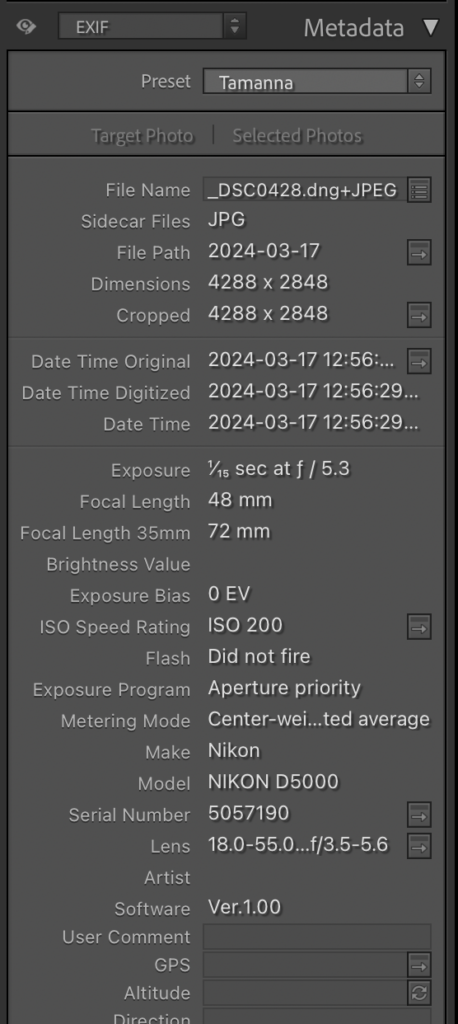Click the ISO Speed Rating arrow icon
This screenshot has height=1024, width=458.
point(419,627)
